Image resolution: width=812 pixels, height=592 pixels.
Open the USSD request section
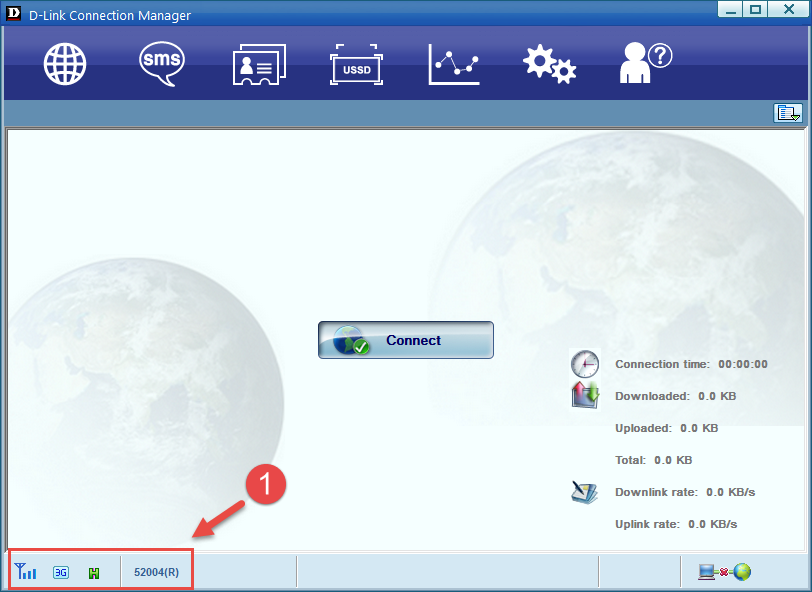click(356, 65)
